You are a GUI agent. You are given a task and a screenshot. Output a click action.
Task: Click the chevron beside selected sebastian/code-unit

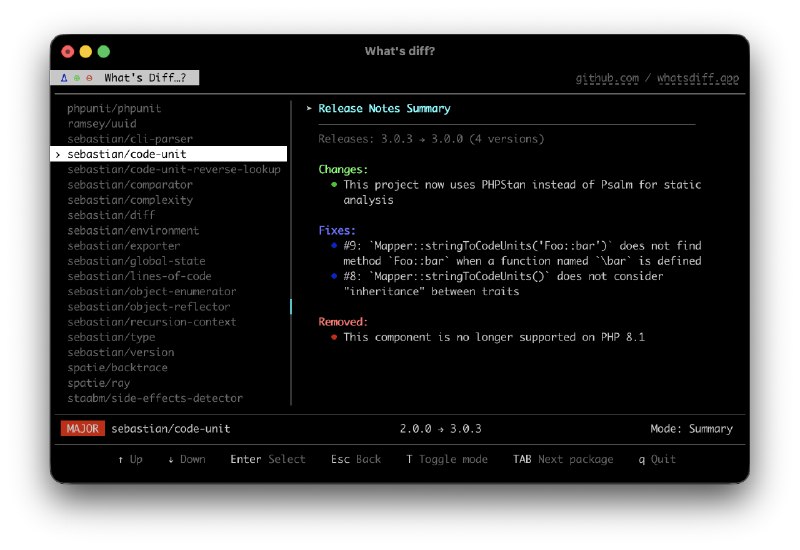click(58, 155)
